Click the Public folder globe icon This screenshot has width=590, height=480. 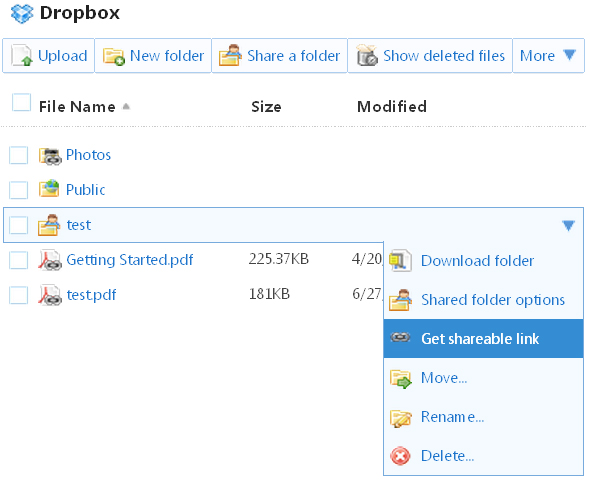(x=49, y=189)
